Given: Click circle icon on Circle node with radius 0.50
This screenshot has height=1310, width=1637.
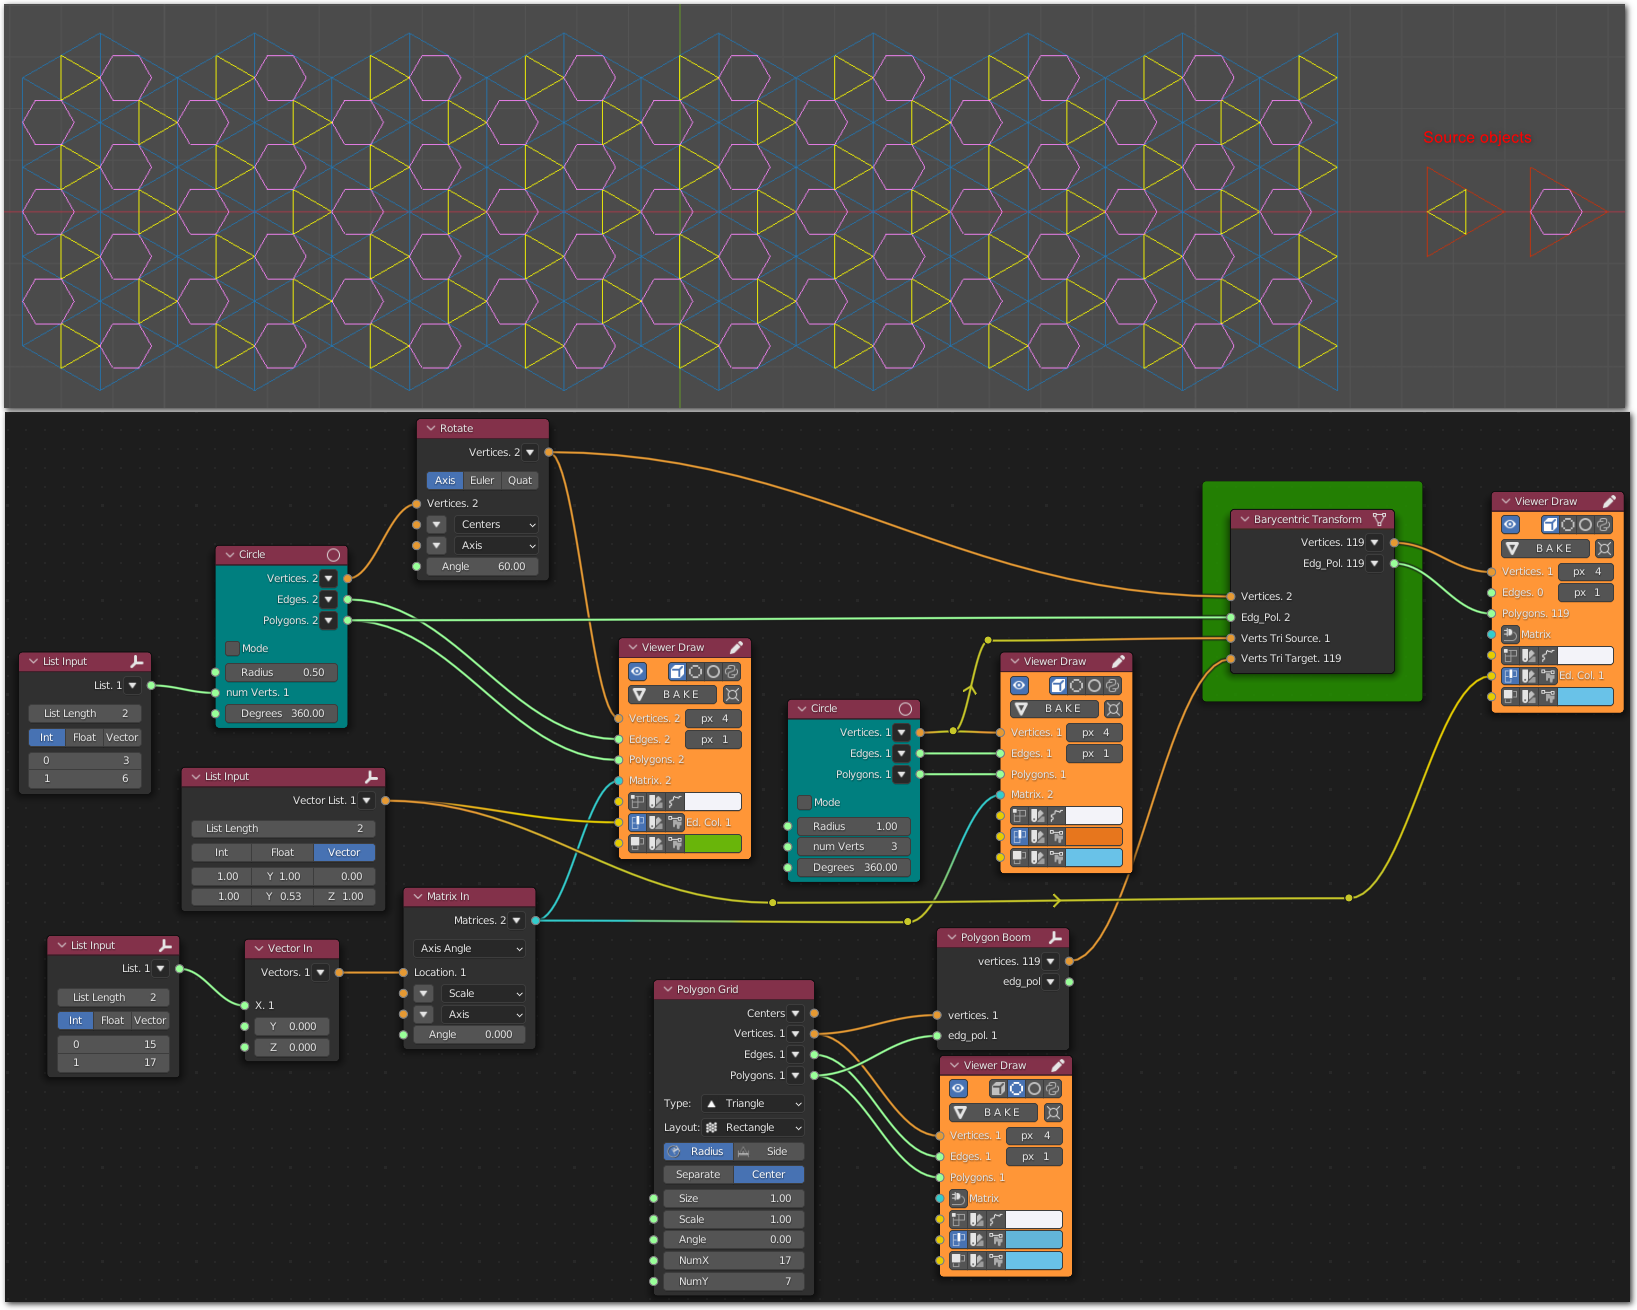Looking at the screenshot, I should (333, 554).
